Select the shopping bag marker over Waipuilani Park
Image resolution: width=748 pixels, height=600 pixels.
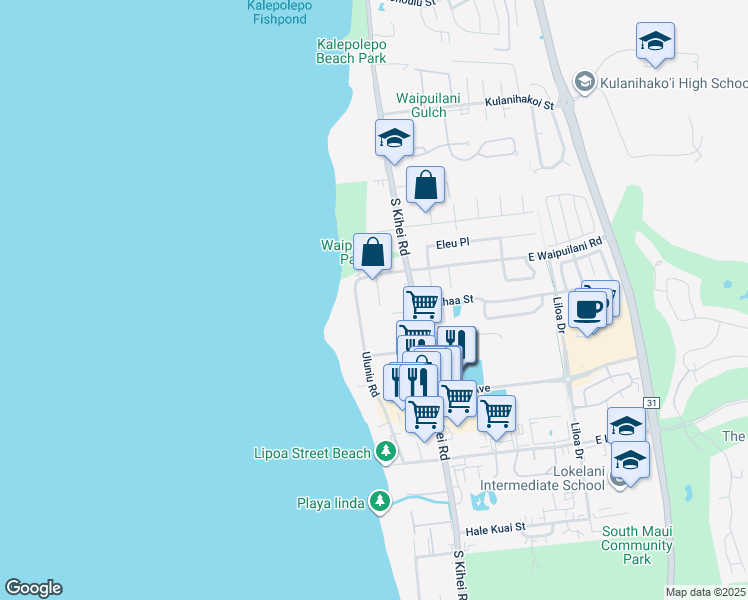coord(373,253)
